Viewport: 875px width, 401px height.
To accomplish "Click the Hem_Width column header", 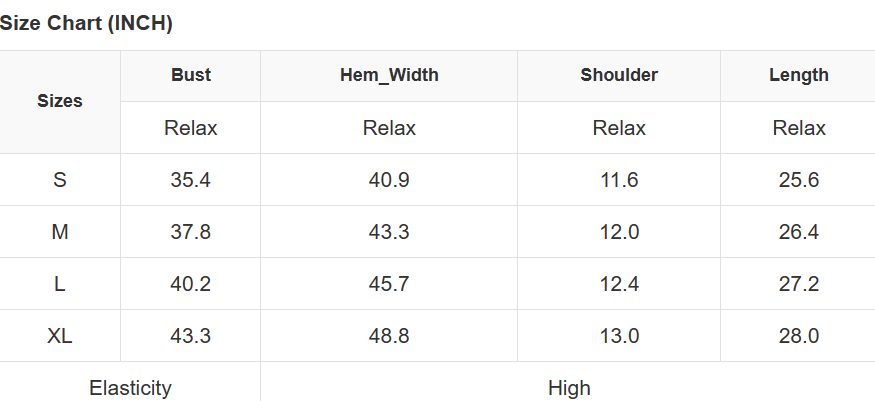I will (389, 75).
